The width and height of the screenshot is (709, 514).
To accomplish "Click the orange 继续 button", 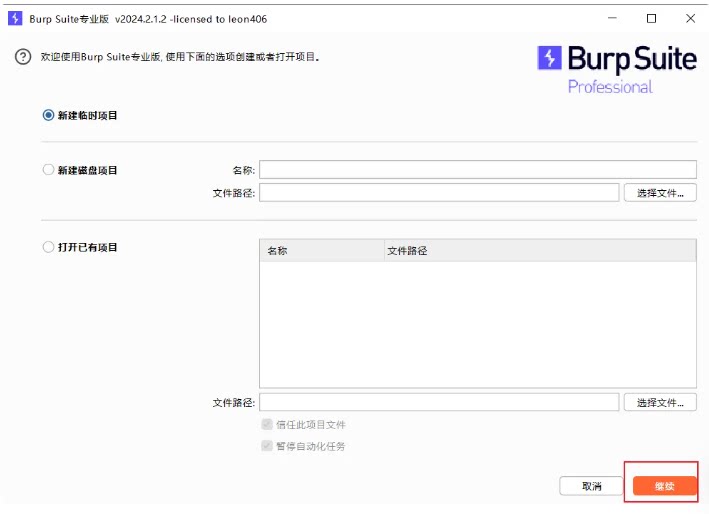I will pyautogui.click(x=664, y=486).
